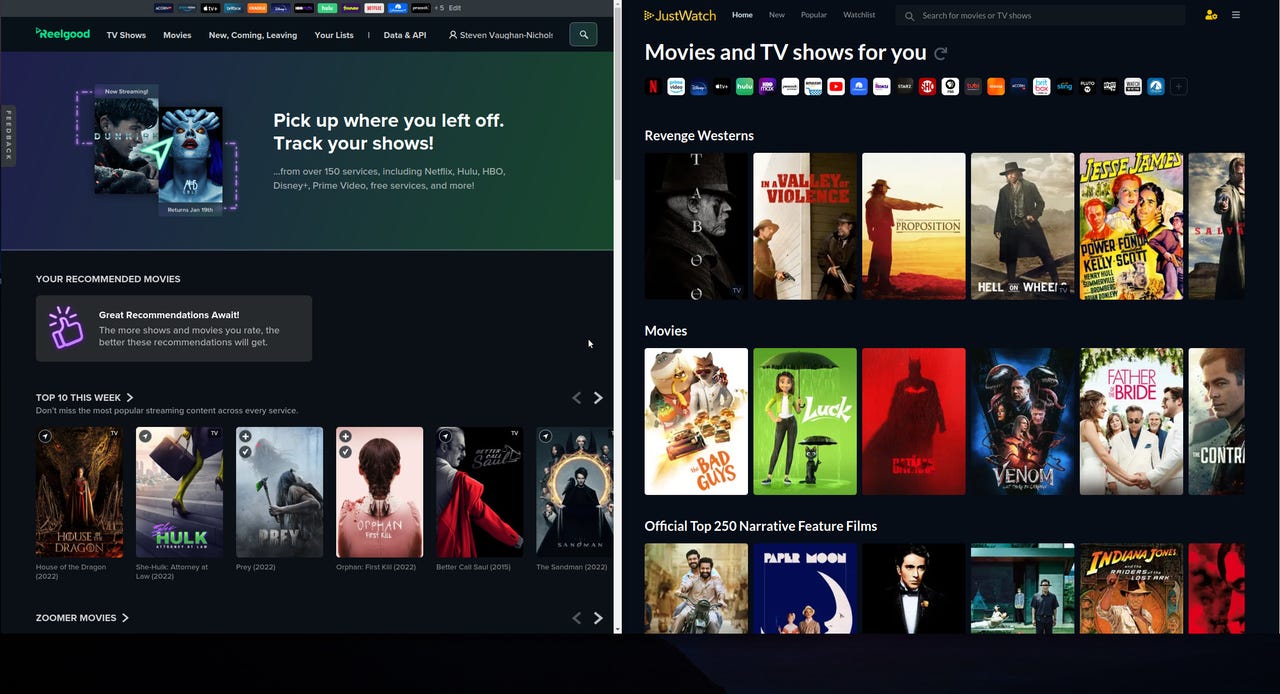Image resolution: width=1280 pixels, height=694 pixels.
Task: Select the Tubi provider icon in JustWatch
Action: [x=973, y=86]
